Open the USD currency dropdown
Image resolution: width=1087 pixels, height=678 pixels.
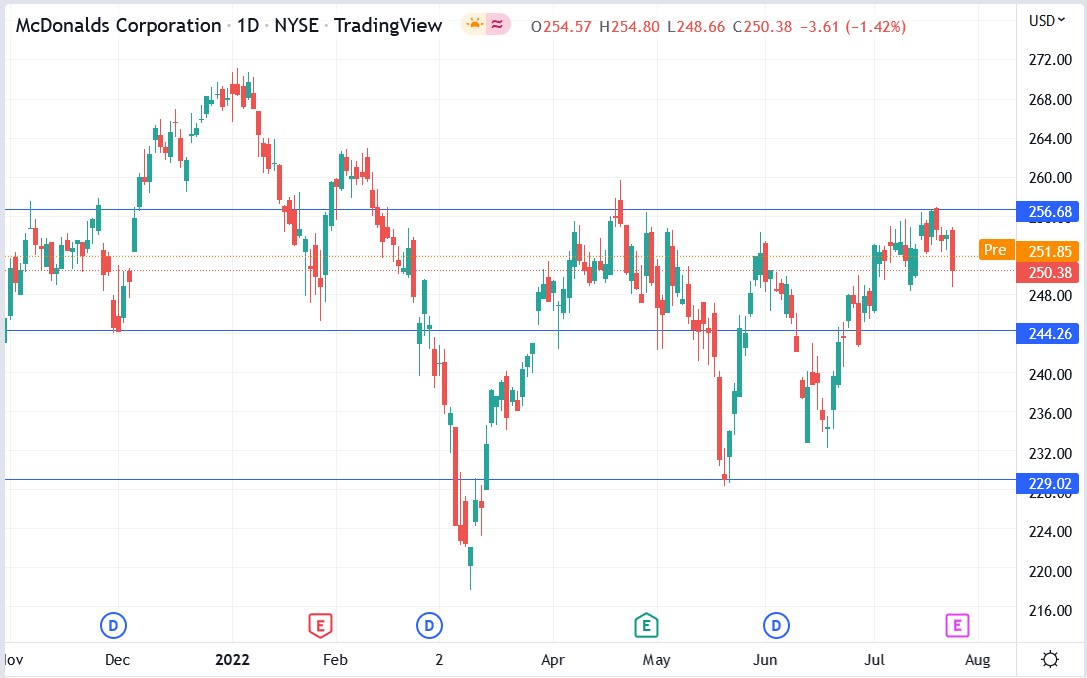pos(1046,21)
